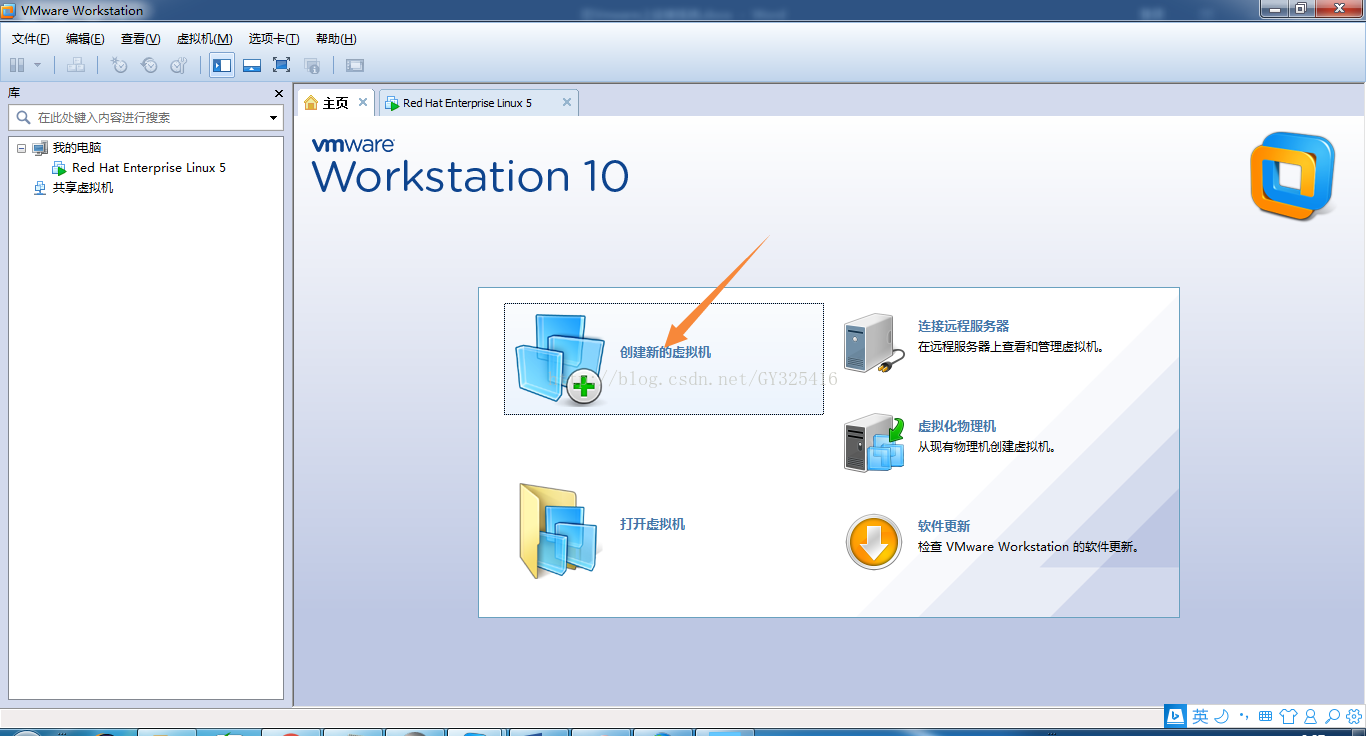Open the 选项卡(T) menu

[x=274, y=39]
